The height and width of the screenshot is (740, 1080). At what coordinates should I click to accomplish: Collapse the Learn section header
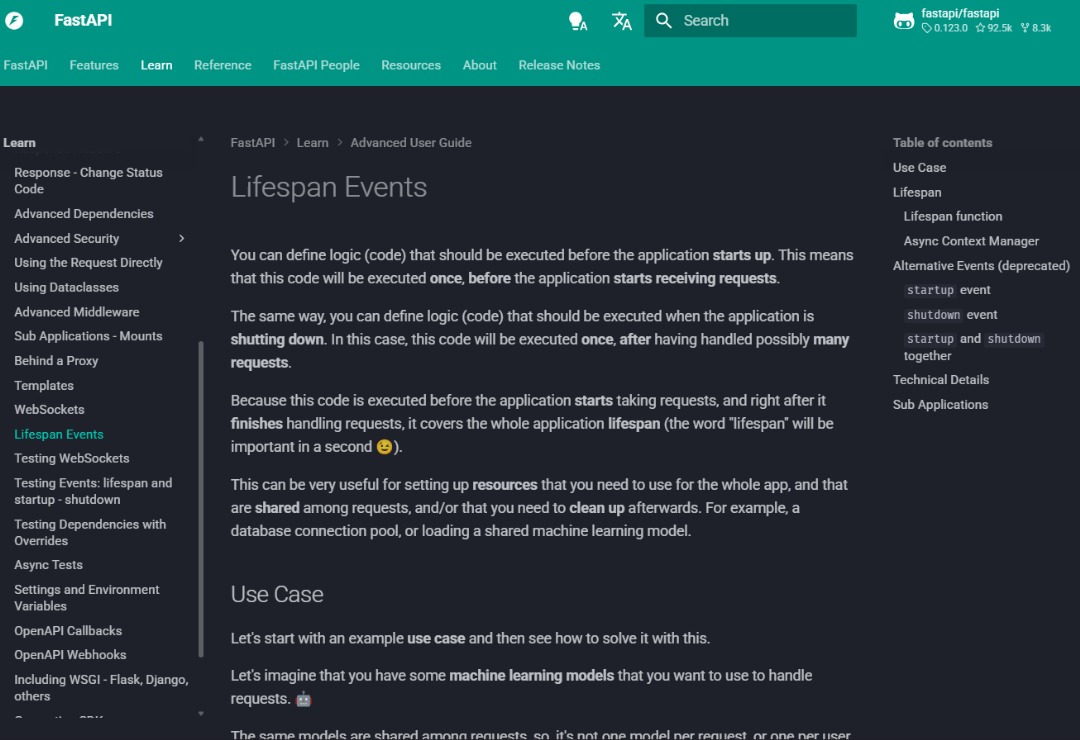click(x=20, y=142)
